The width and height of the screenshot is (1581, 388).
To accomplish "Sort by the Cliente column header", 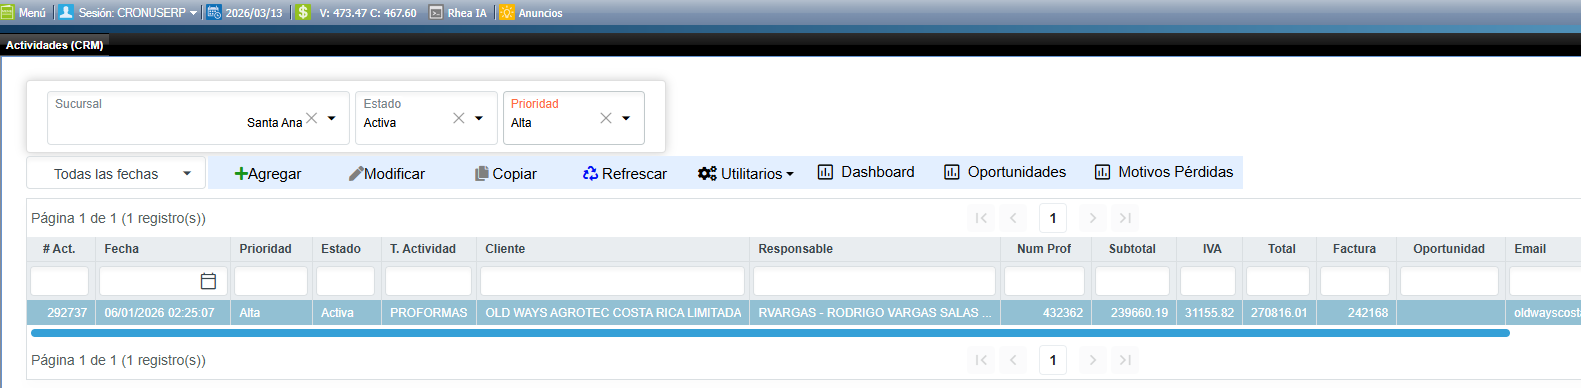I will 613,249.
